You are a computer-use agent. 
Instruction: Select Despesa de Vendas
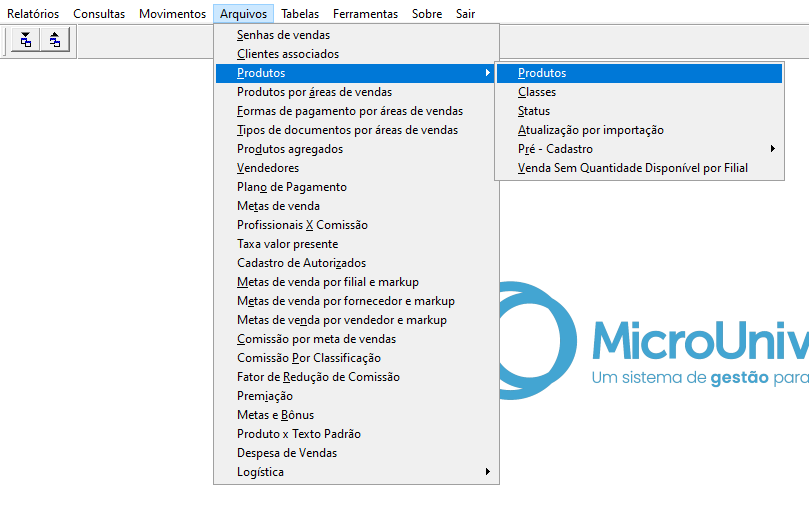pyautogui.click(x=287, y=453)
